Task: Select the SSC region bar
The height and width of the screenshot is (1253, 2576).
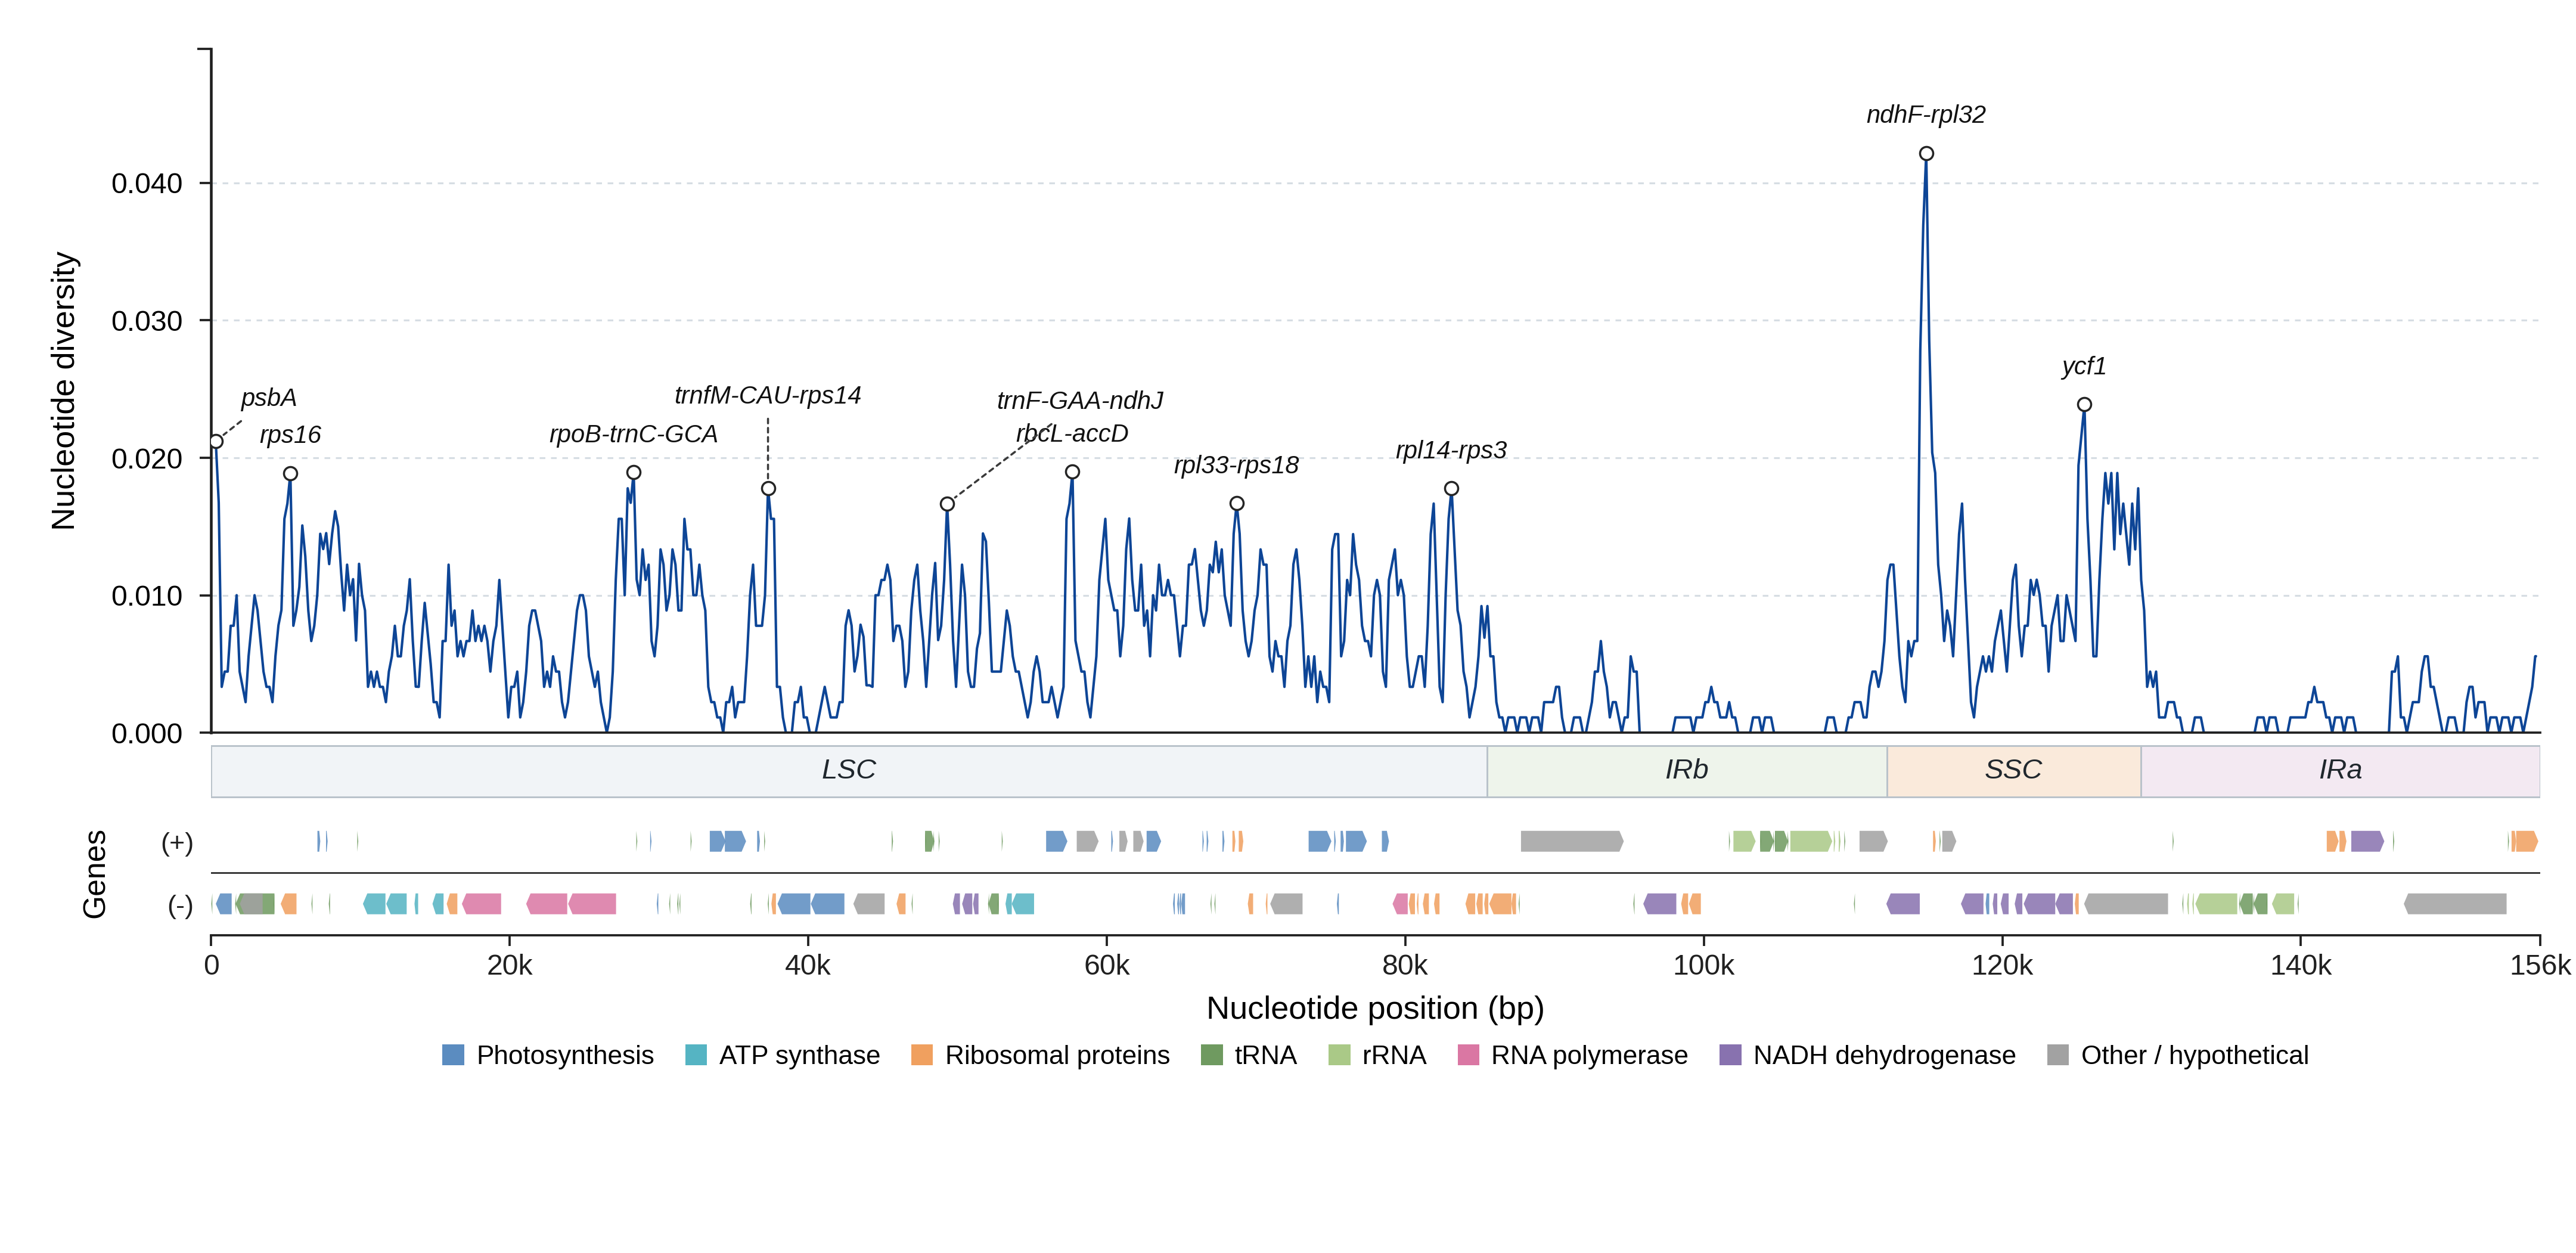Action: (x=2014, y=770)
